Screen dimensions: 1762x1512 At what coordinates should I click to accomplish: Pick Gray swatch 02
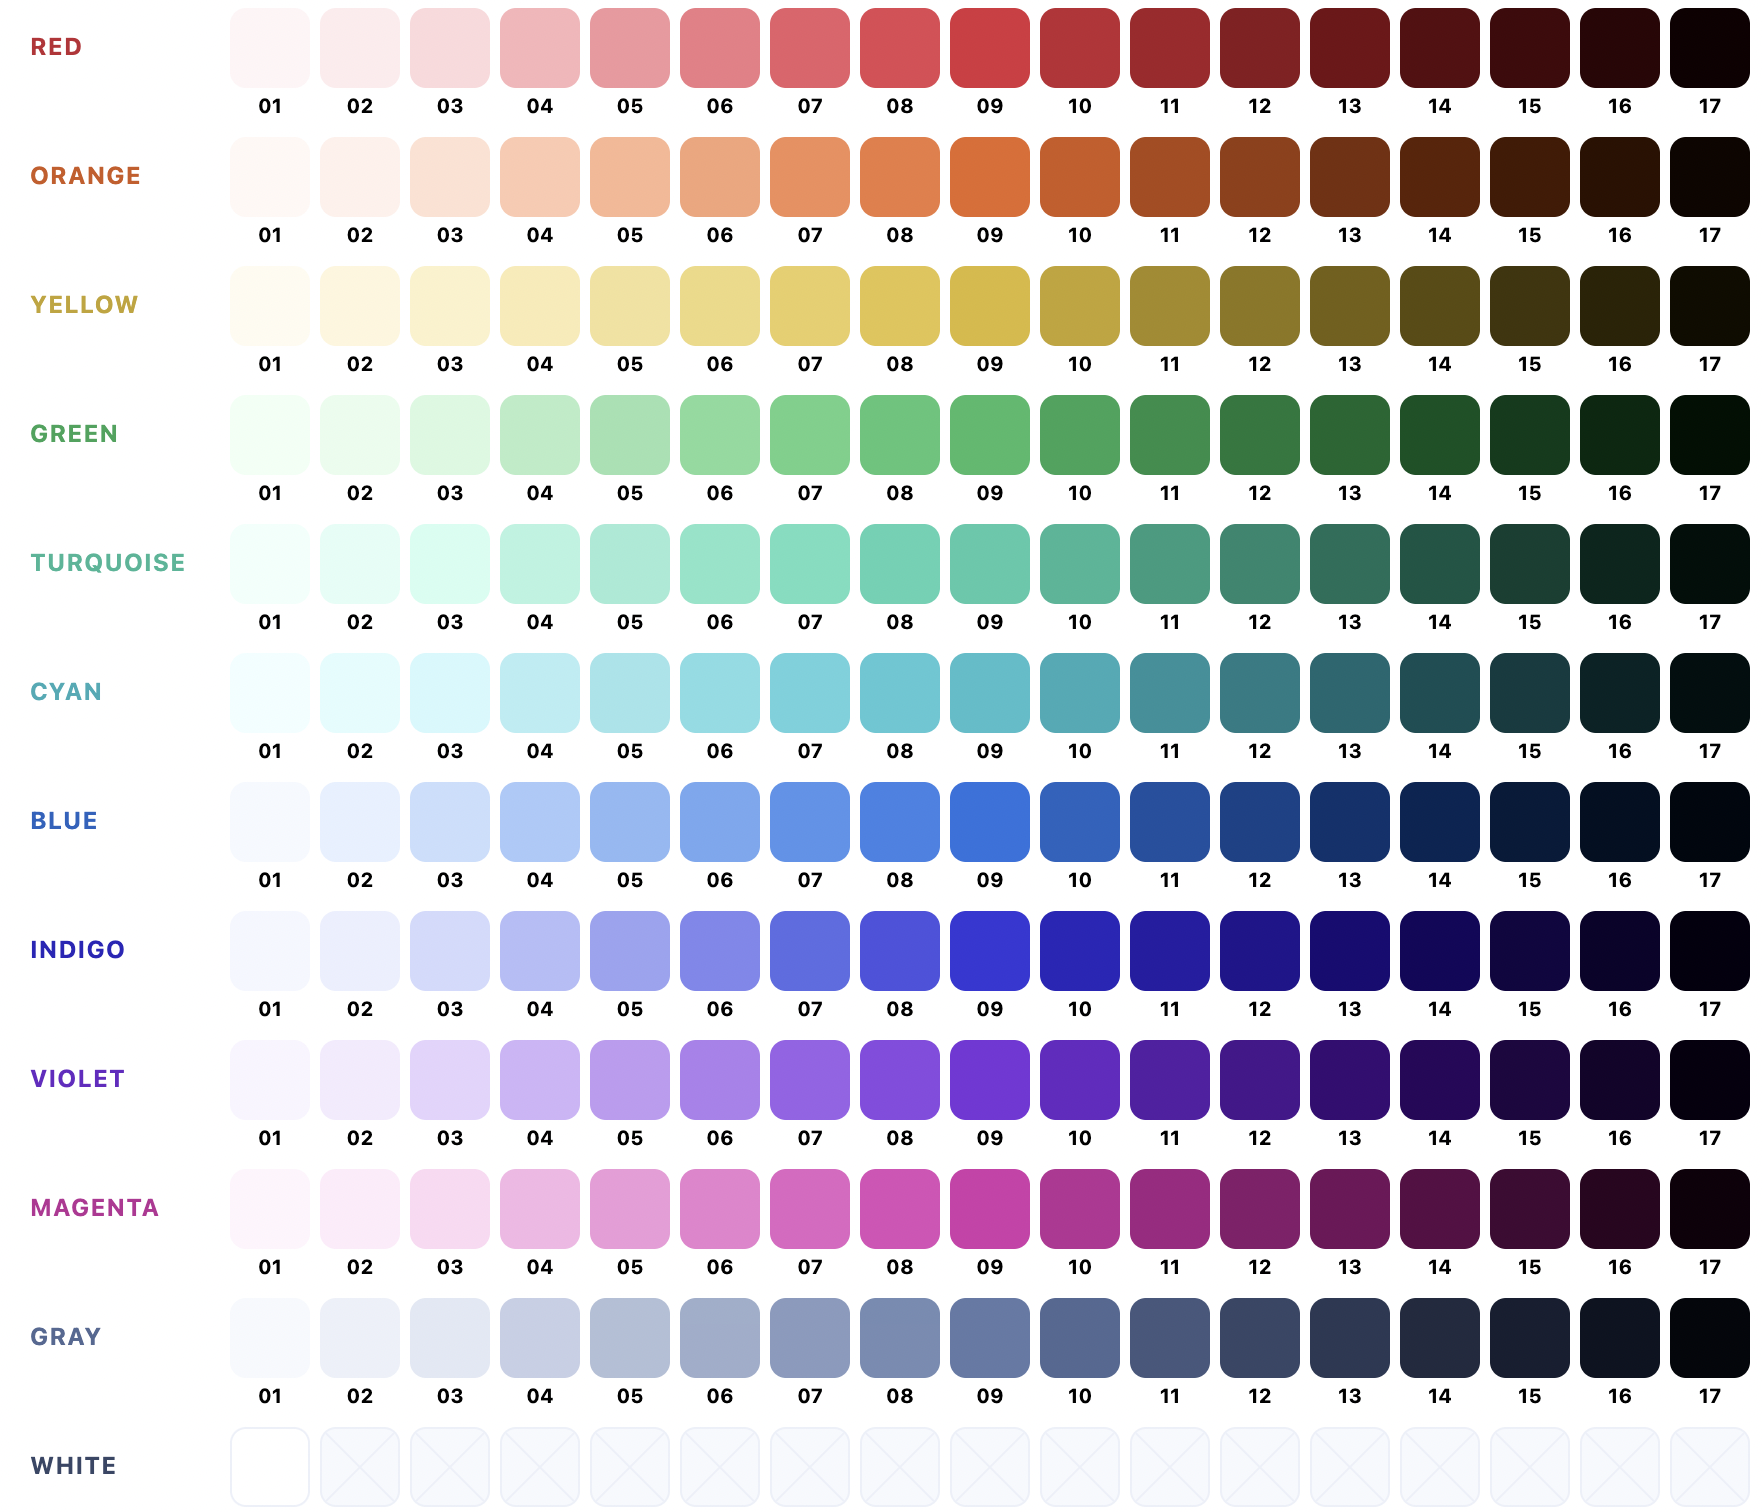tap(360, 1338)
